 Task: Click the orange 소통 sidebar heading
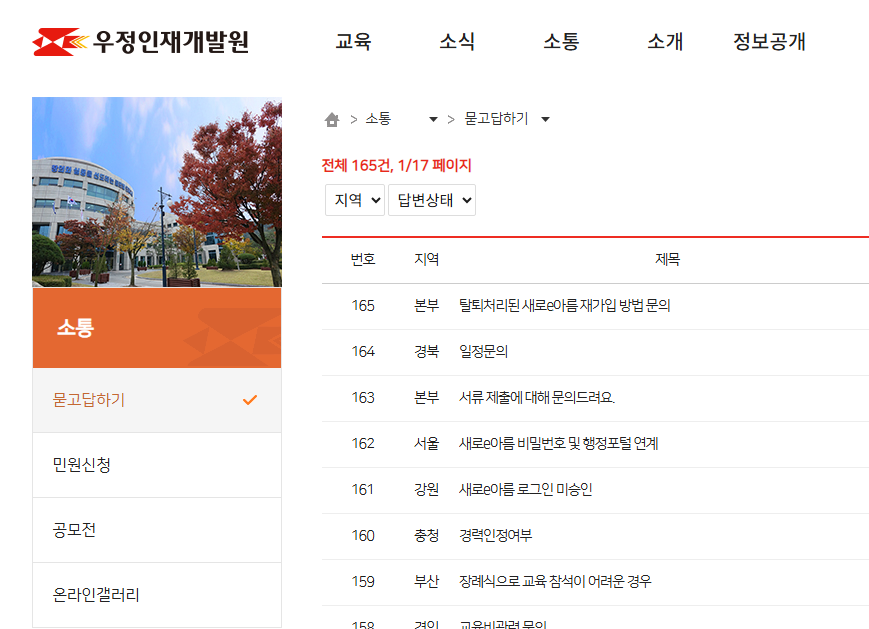coord(157,328)
